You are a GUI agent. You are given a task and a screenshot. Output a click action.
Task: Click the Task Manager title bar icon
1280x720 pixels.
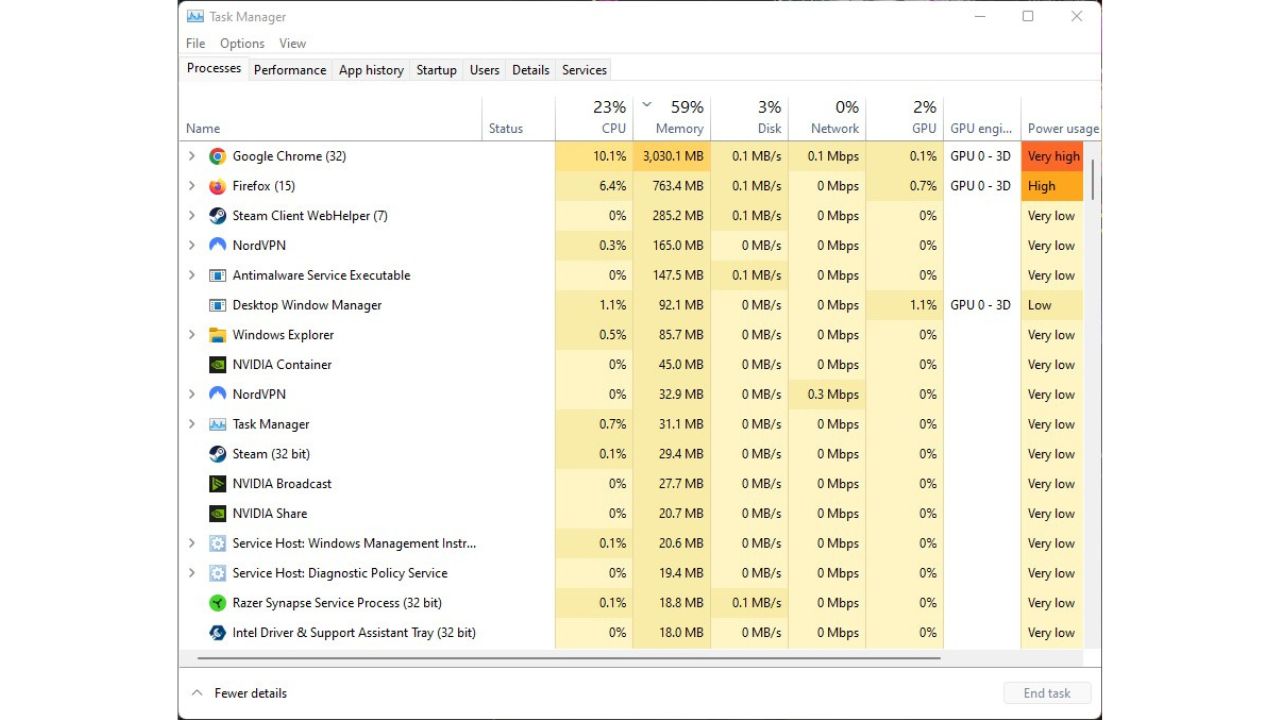pyautogui.click(x=195, y=16)
